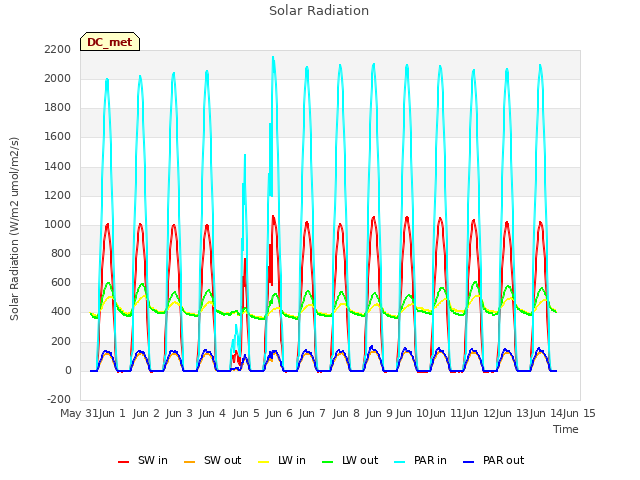Screen dimensions: 640x480
Task: Click the 1600 y-axis tick label
Action: tap(58, 136)
